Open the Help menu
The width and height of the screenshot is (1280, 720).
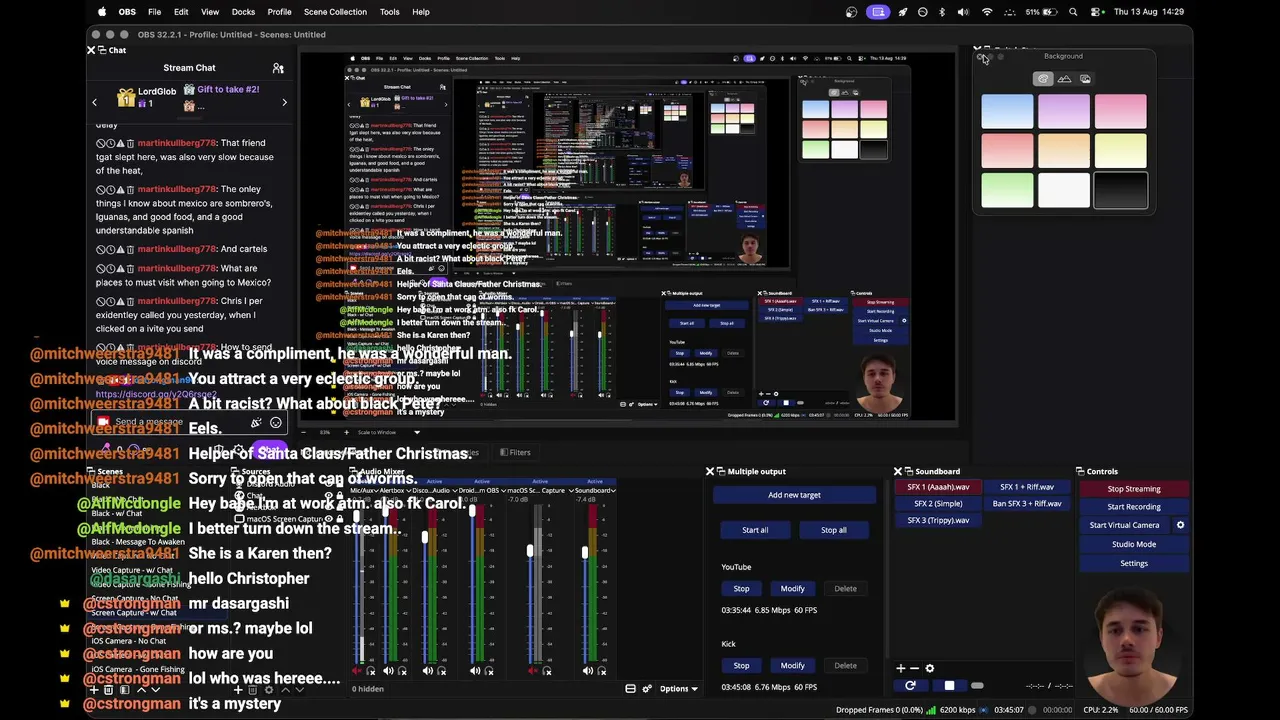[421, 12]
